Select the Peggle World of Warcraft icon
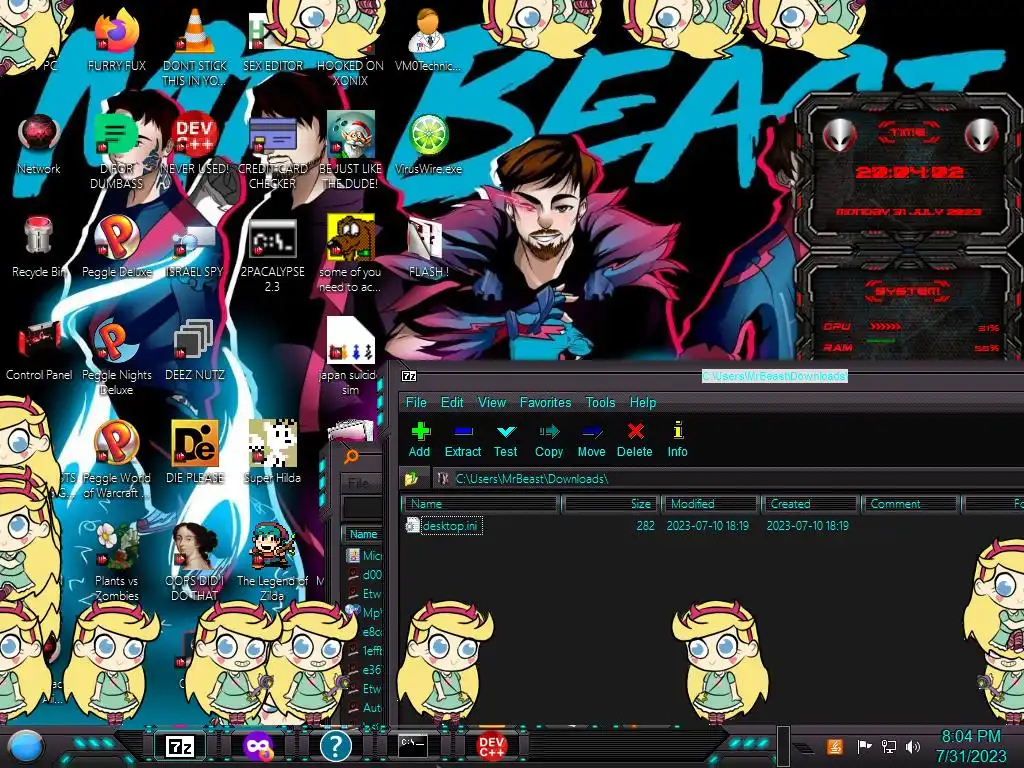Viewport: 1024px width, 768px height. (116, 460)
